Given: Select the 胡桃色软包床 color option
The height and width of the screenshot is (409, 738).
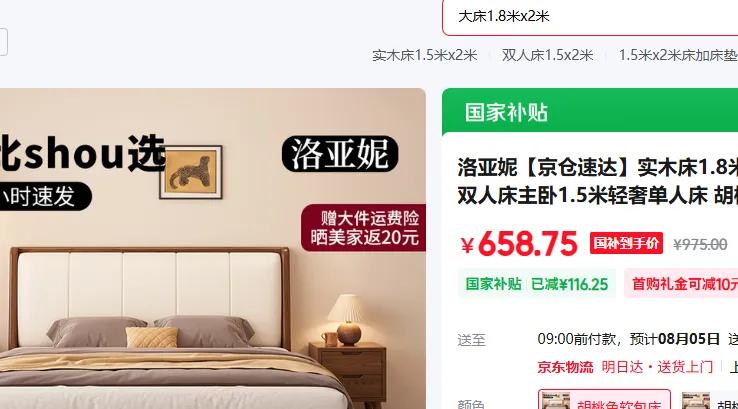Looking at the screenshot, I should [605, 400].
